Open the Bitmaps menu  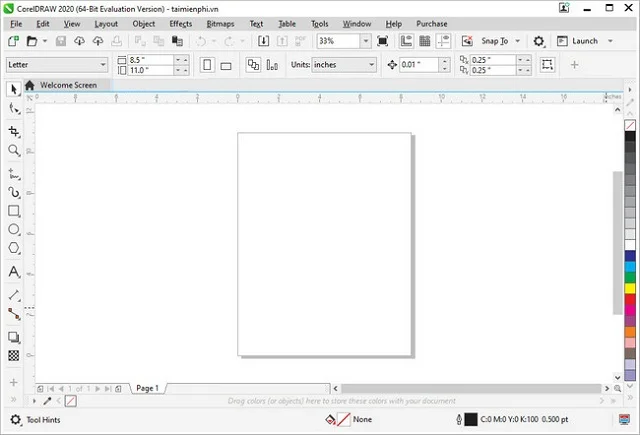tap(220, 24)
